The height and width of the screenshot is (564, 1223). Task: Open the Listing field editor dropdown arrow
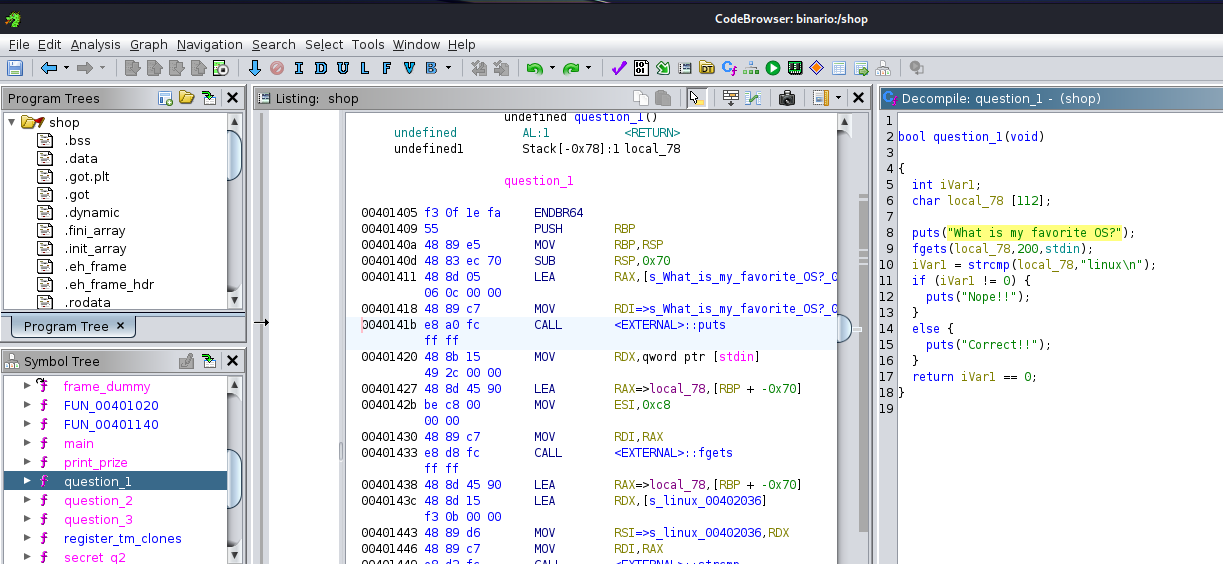(x=838, y=98)
